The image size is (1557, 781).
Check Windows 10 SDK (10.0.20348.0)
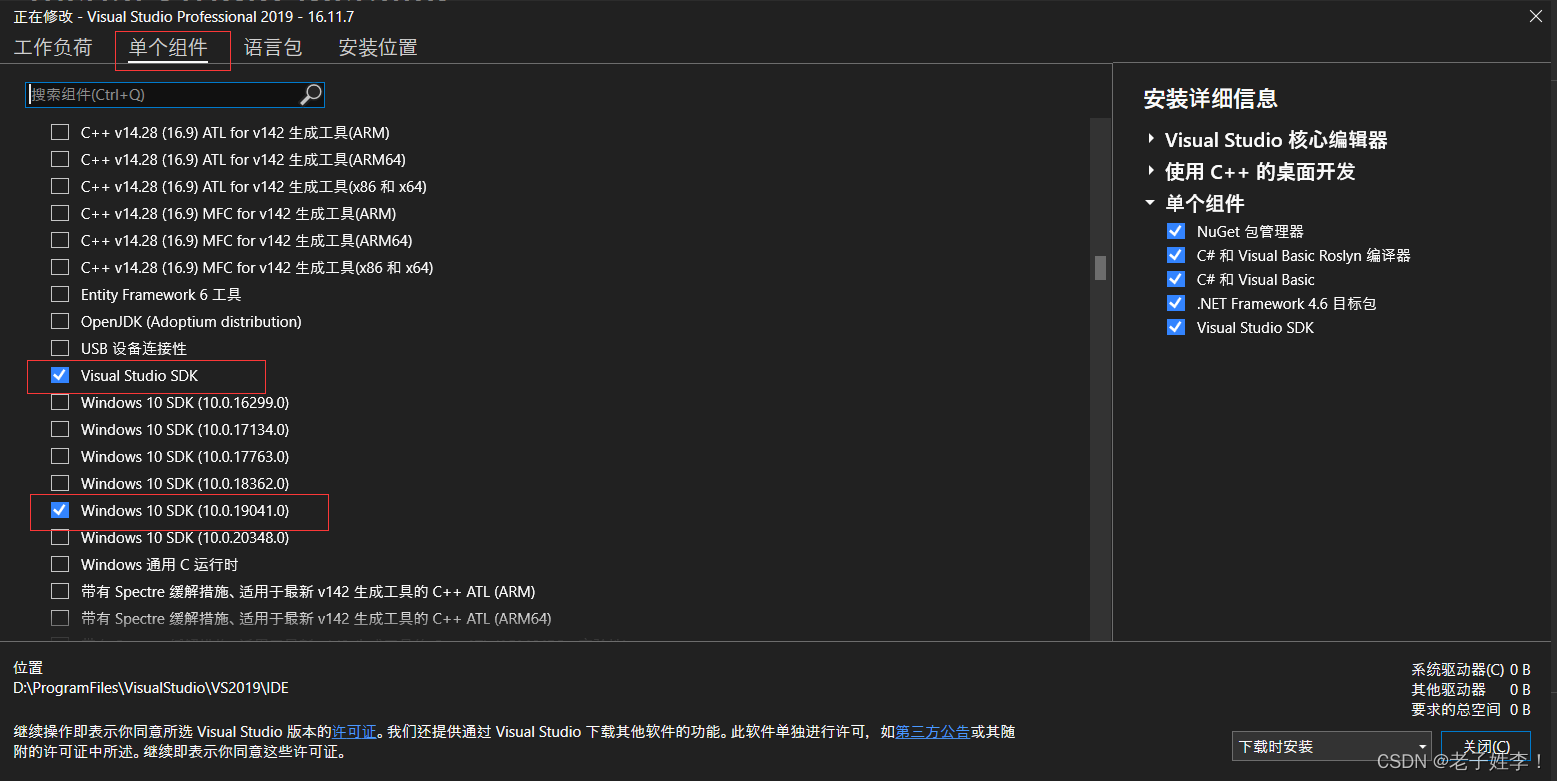[60, 537]
